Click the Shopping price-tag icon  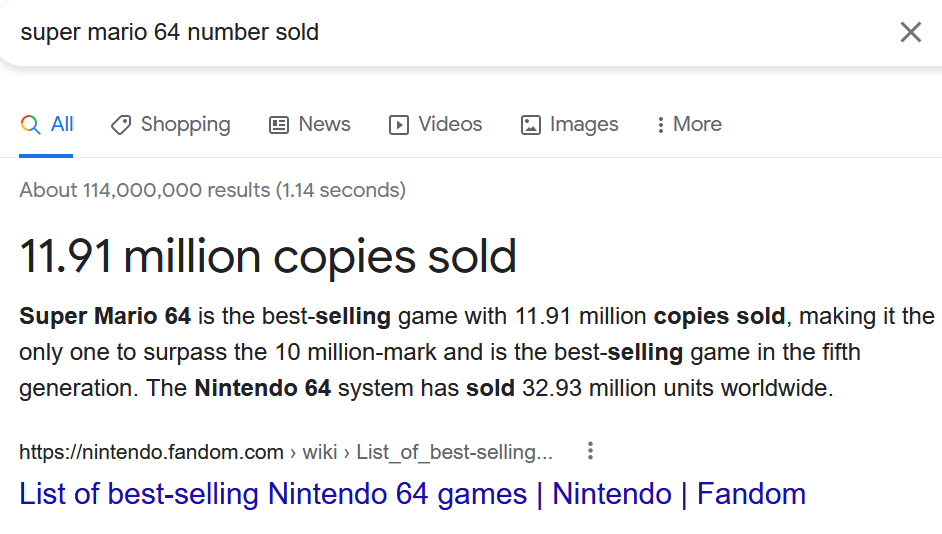pos(121,124)
